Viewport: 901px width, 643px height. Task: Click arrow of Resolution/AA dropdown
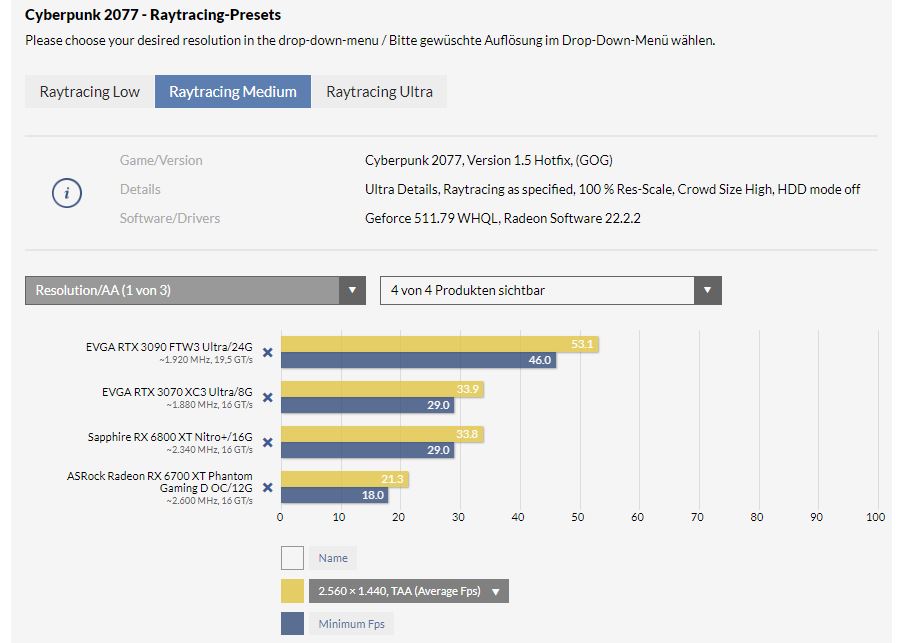tap(352, 290)
